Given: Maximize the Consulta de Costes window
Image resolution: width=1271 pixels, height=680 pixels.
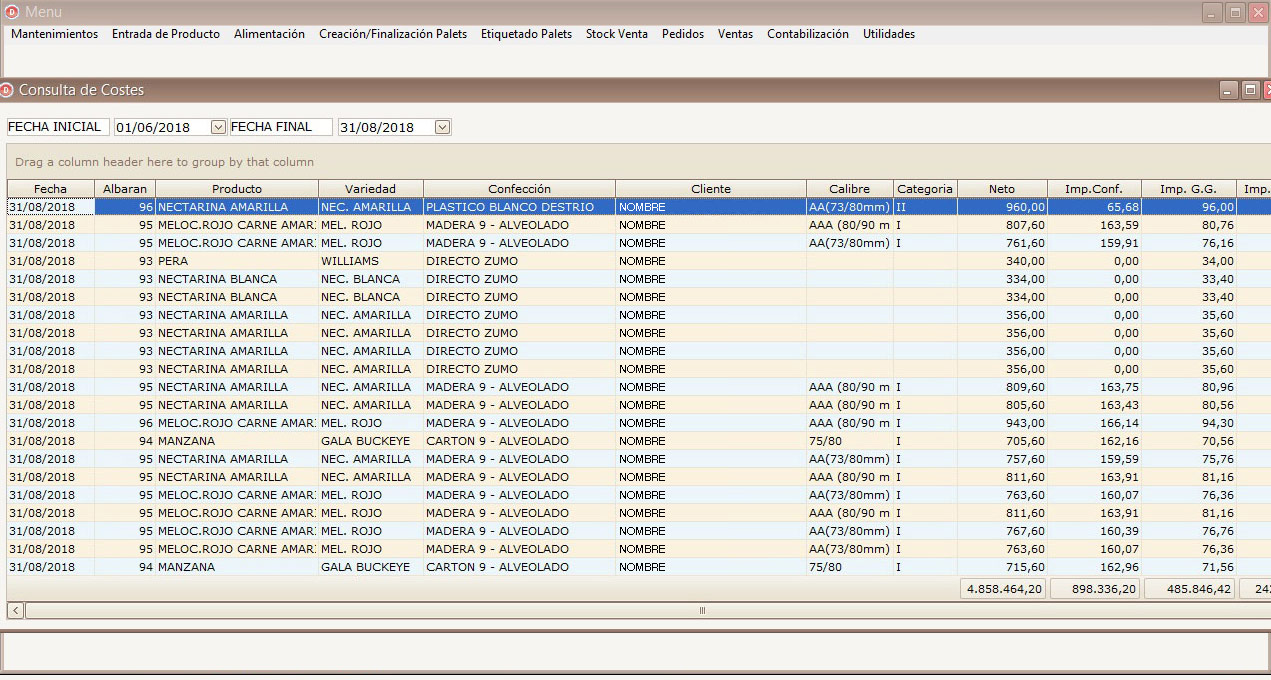Looking at the screenshot, I should point(1250,91).
